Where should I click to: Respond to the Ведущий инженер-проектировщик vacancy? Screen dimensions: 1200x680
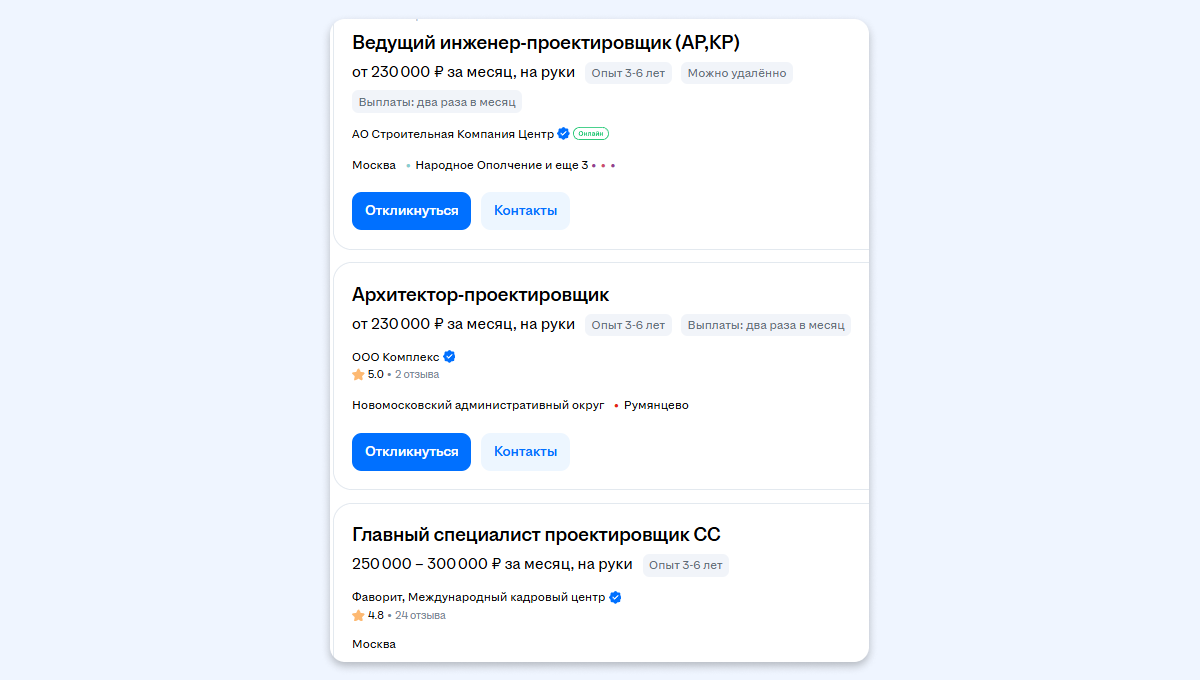click(x=411, y=211)
